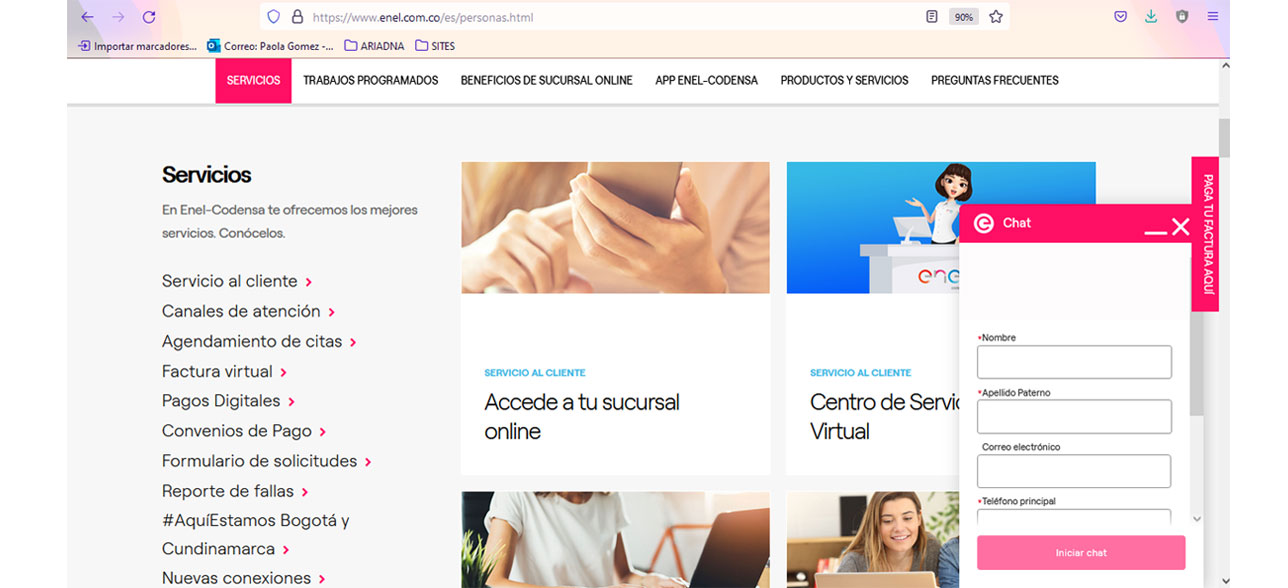Click the Reporte de fallas link
The height and width of the screenshot is (588, 1288).
[235, 491]
